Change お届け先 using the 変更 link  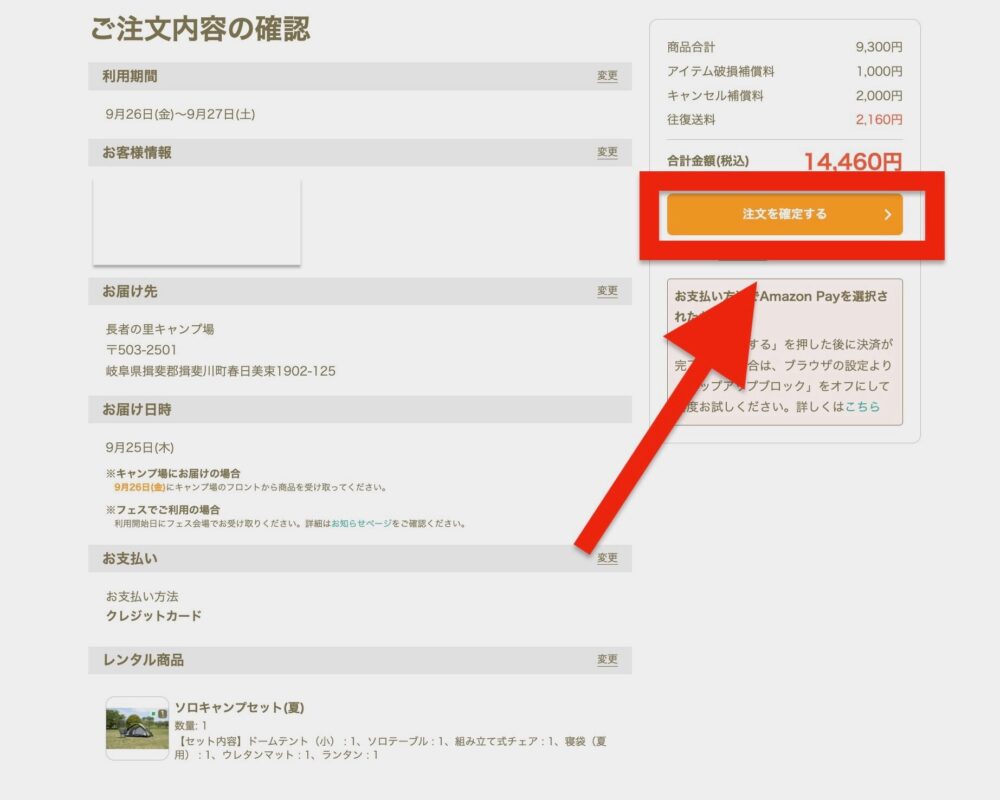coord(607,291)
